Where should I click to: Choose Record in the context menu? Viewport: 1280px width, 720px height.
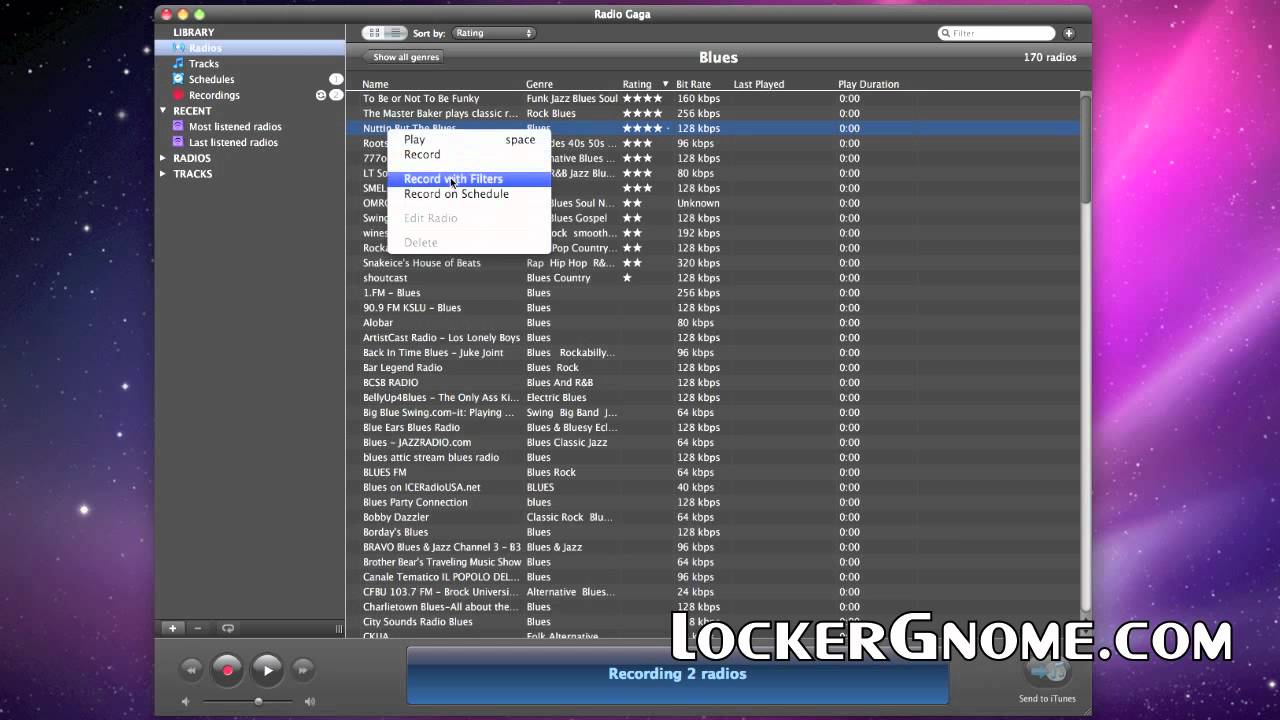pos(469,155)
